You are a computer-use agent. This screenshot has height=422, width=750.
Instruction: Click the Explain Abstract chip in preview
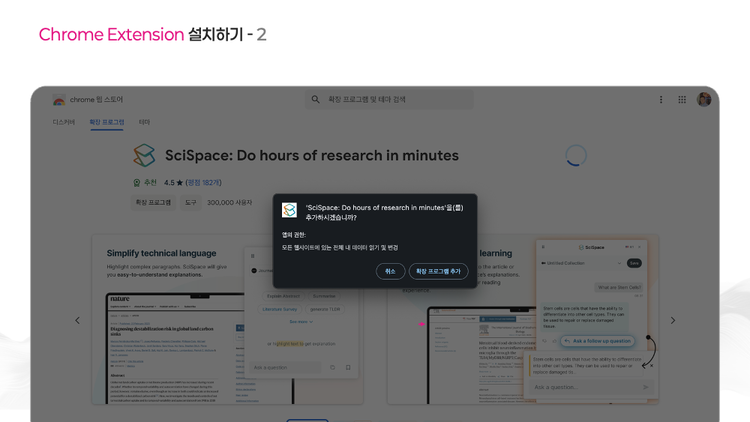(x=283, y=296)
